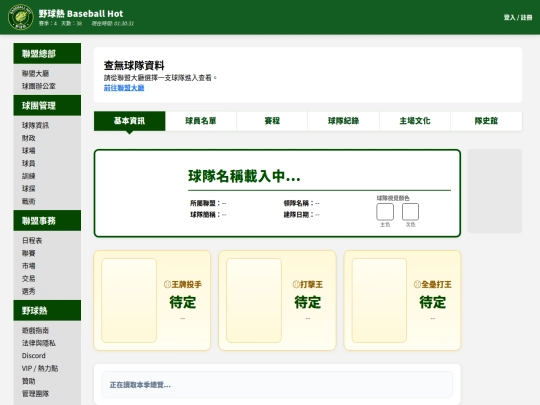The width and height of the screenshot is (540, 405).
Task: Click the 主色 team color swatch
Action: (x=385, y=211)
